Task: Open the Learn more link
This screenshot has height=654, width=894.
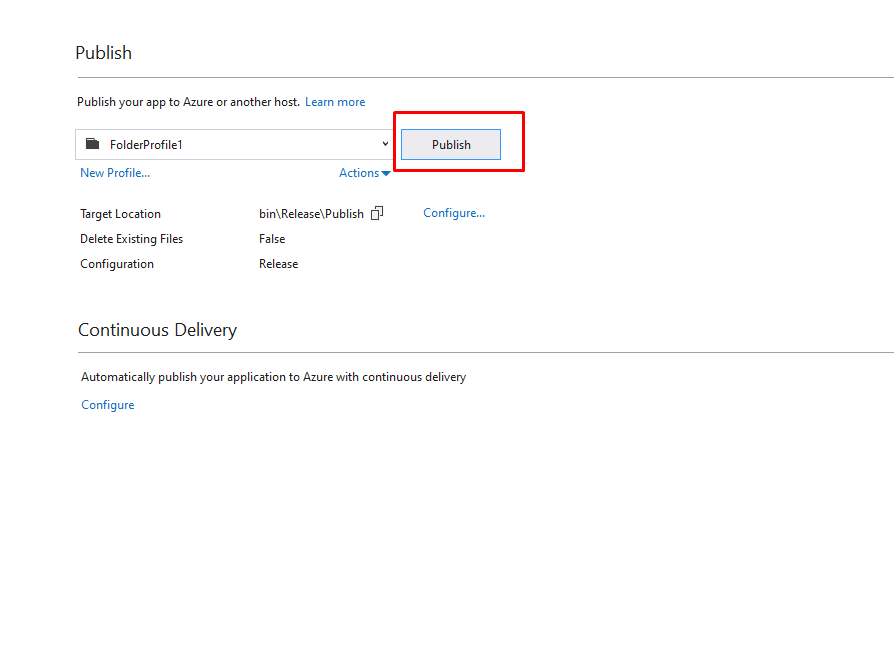Action: point(335,102)
